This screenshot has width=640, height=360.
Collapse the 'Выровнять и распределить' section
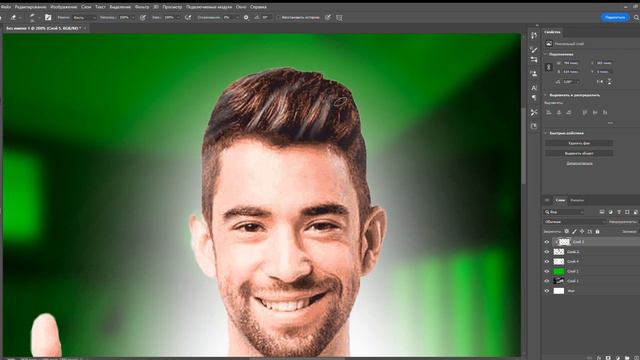[546, 95]
